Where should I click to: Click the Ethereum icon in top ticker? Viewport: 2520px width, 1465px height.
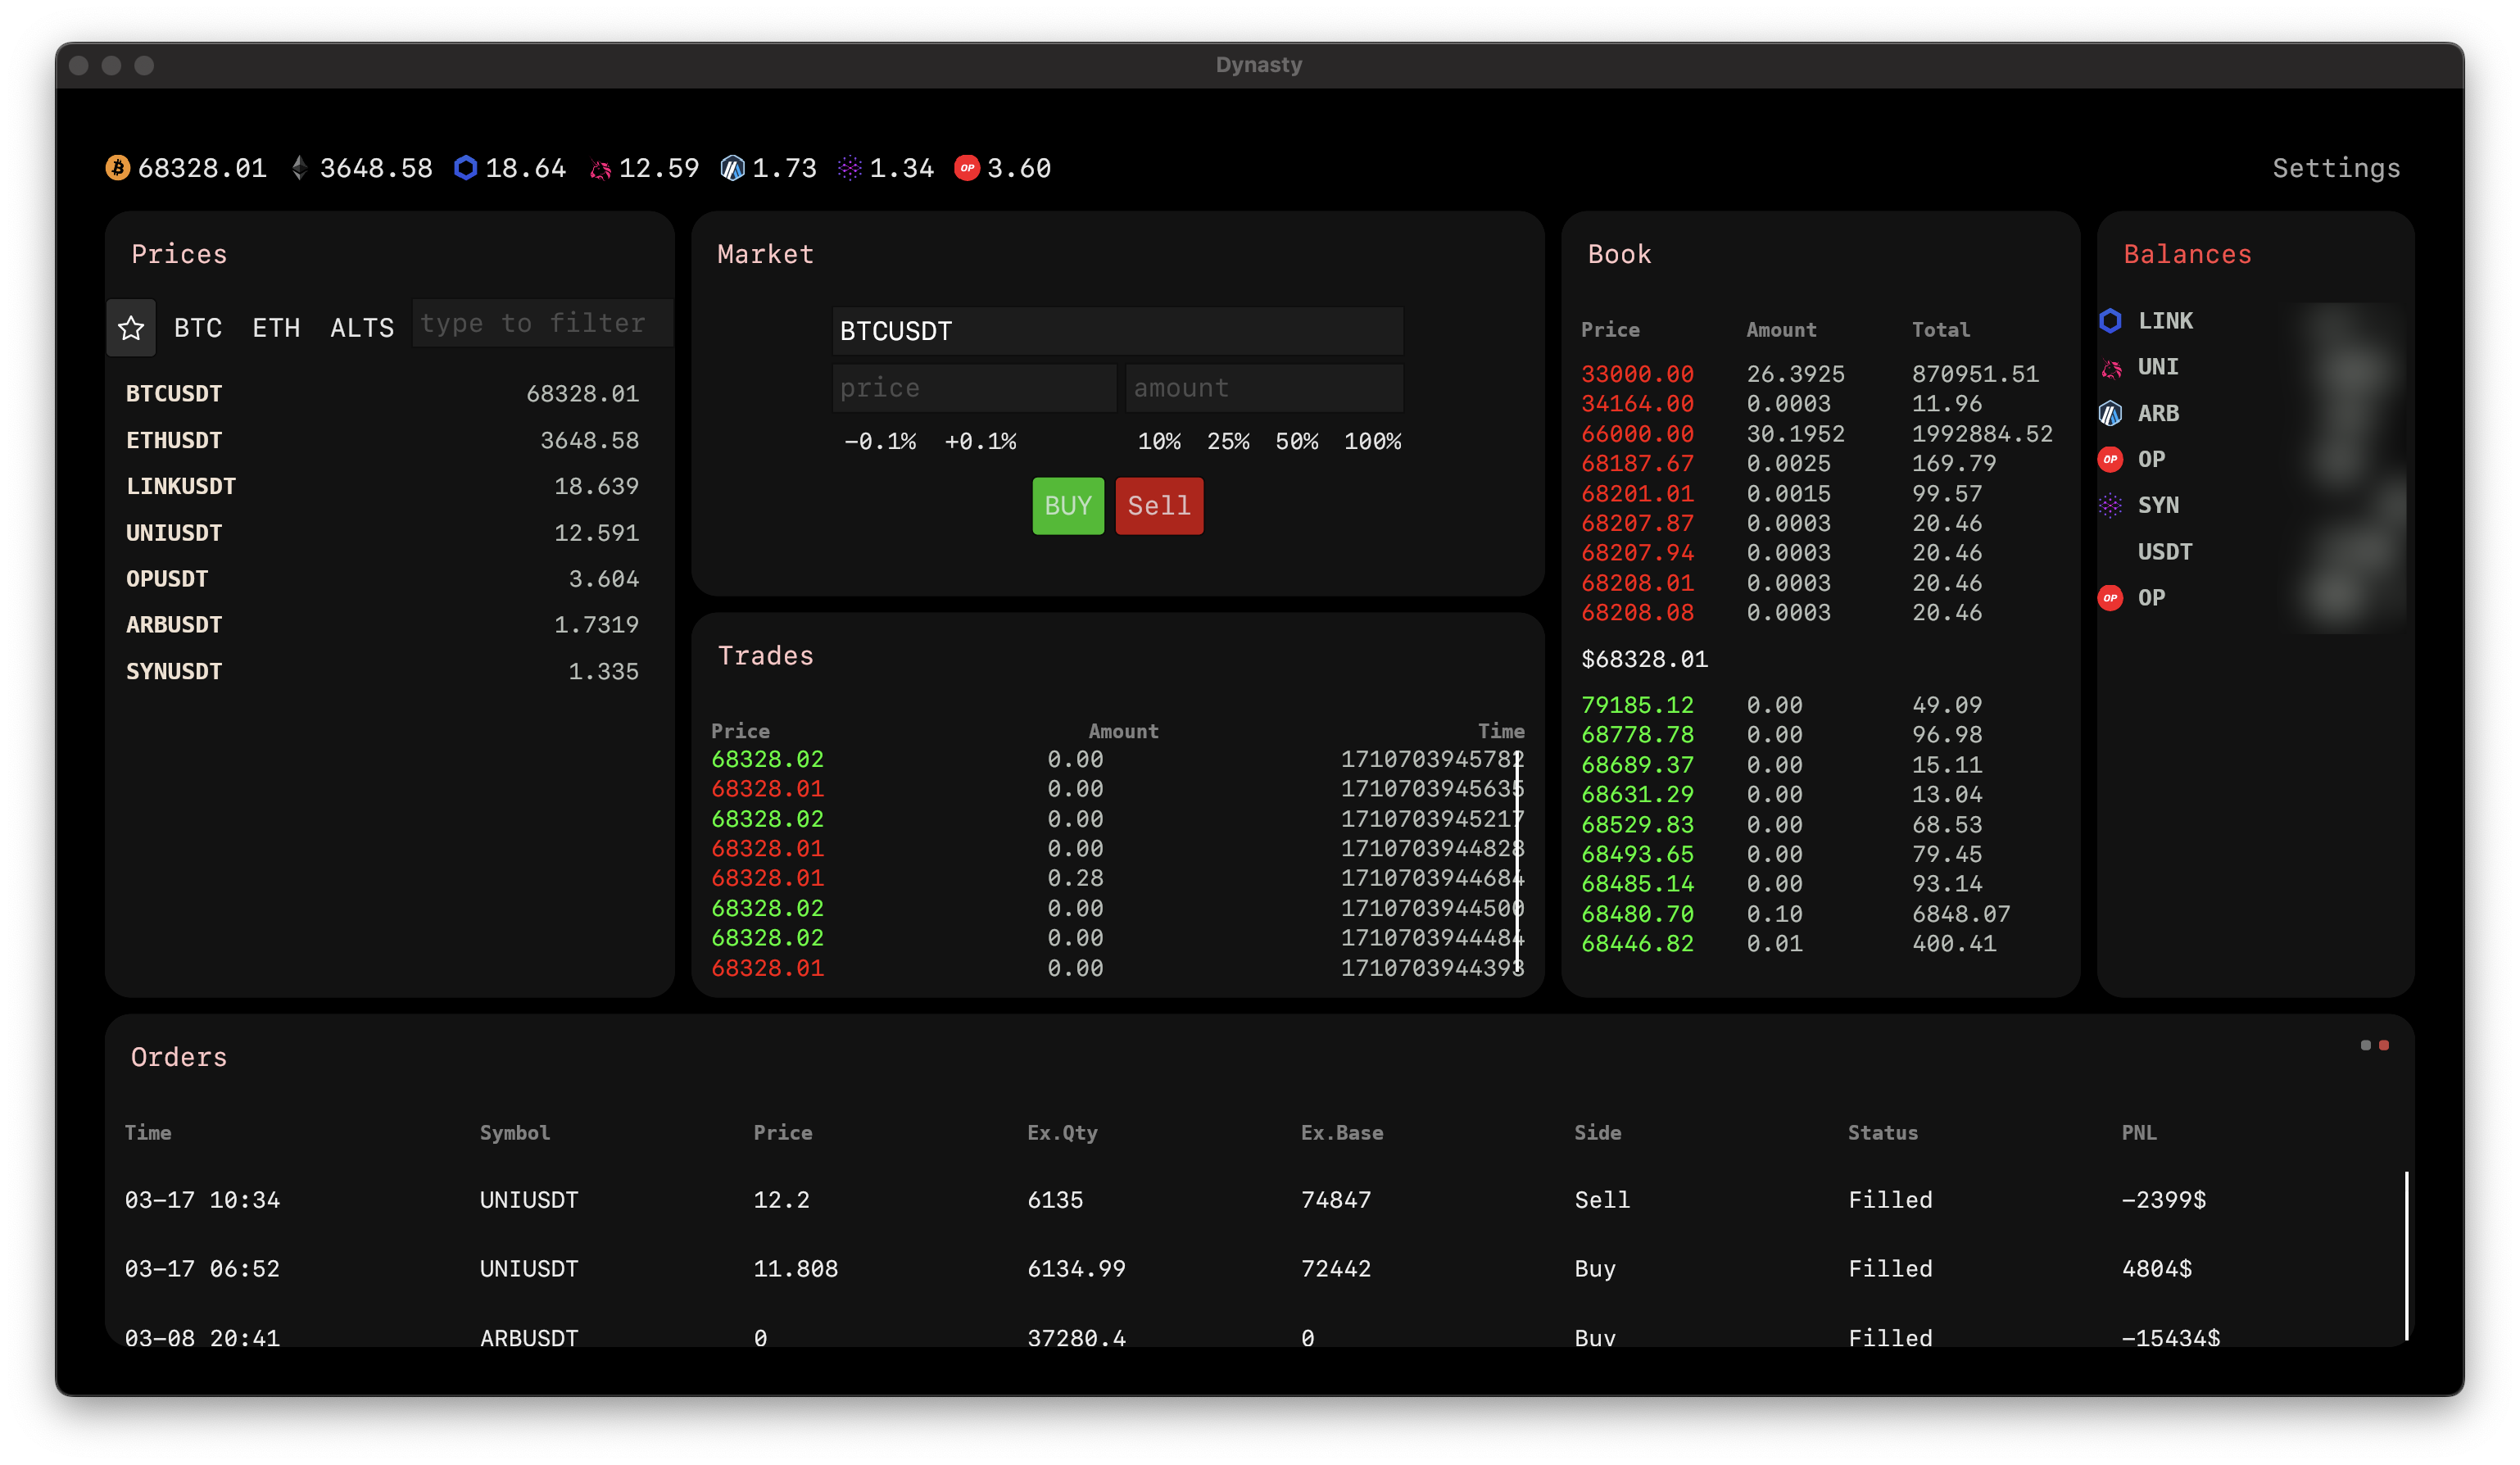[299, 168]
